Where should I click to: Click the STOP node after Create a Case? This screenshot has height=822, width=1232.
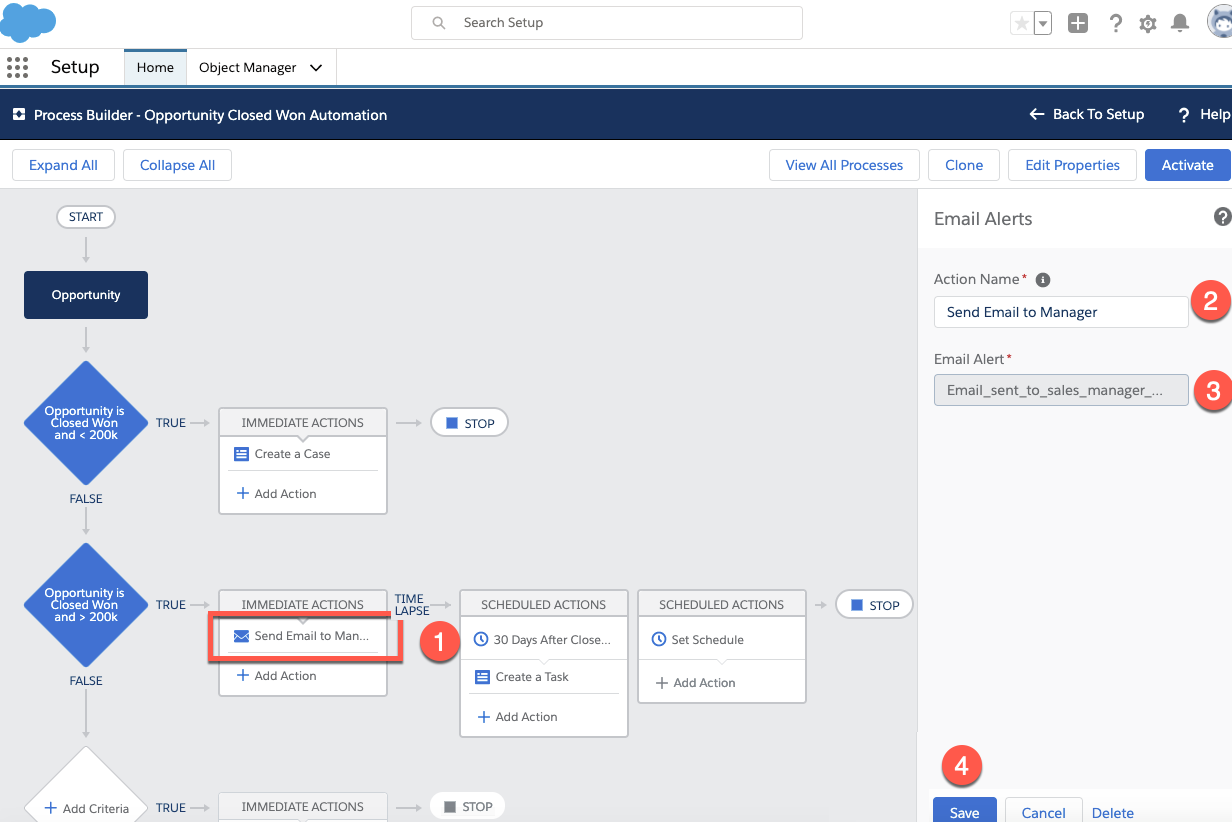pos(469,423)
